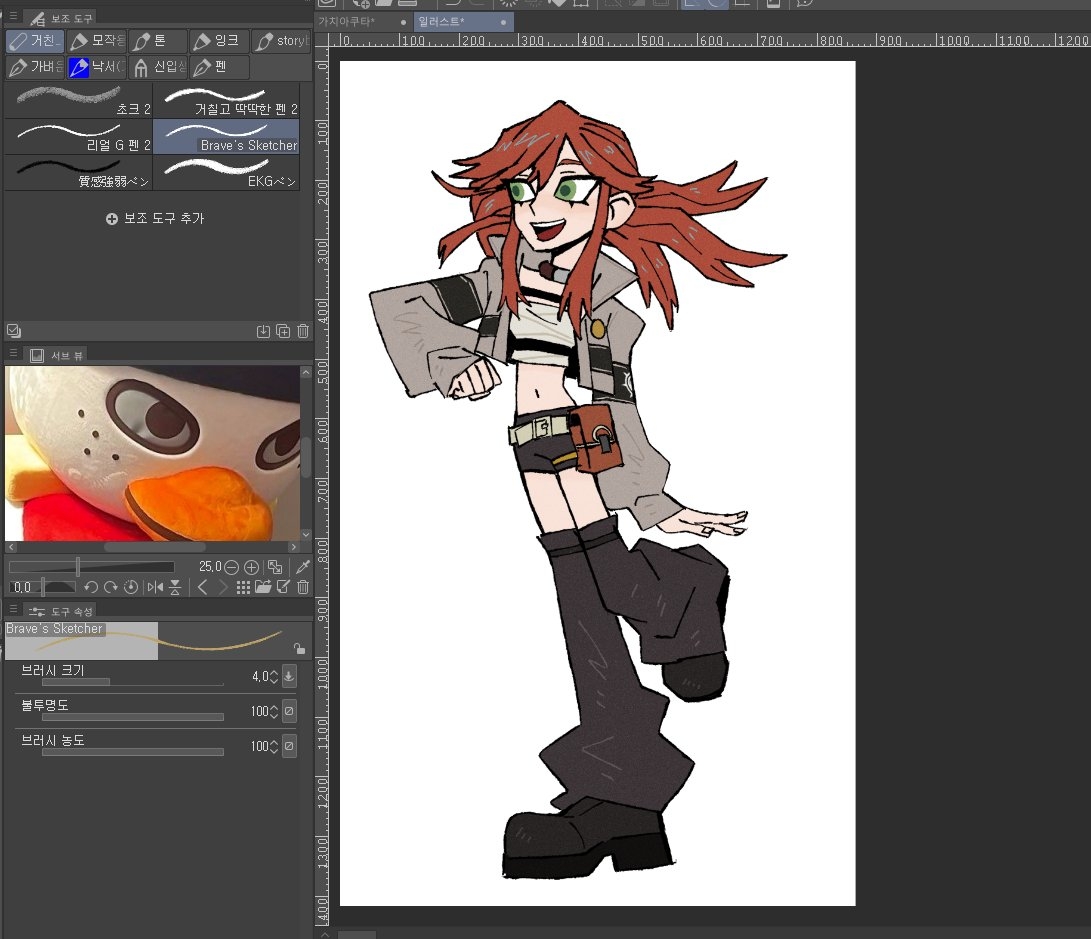Toggle the tool property lock icon
The height and width of the screenshot is (939, 1091).
299,648
